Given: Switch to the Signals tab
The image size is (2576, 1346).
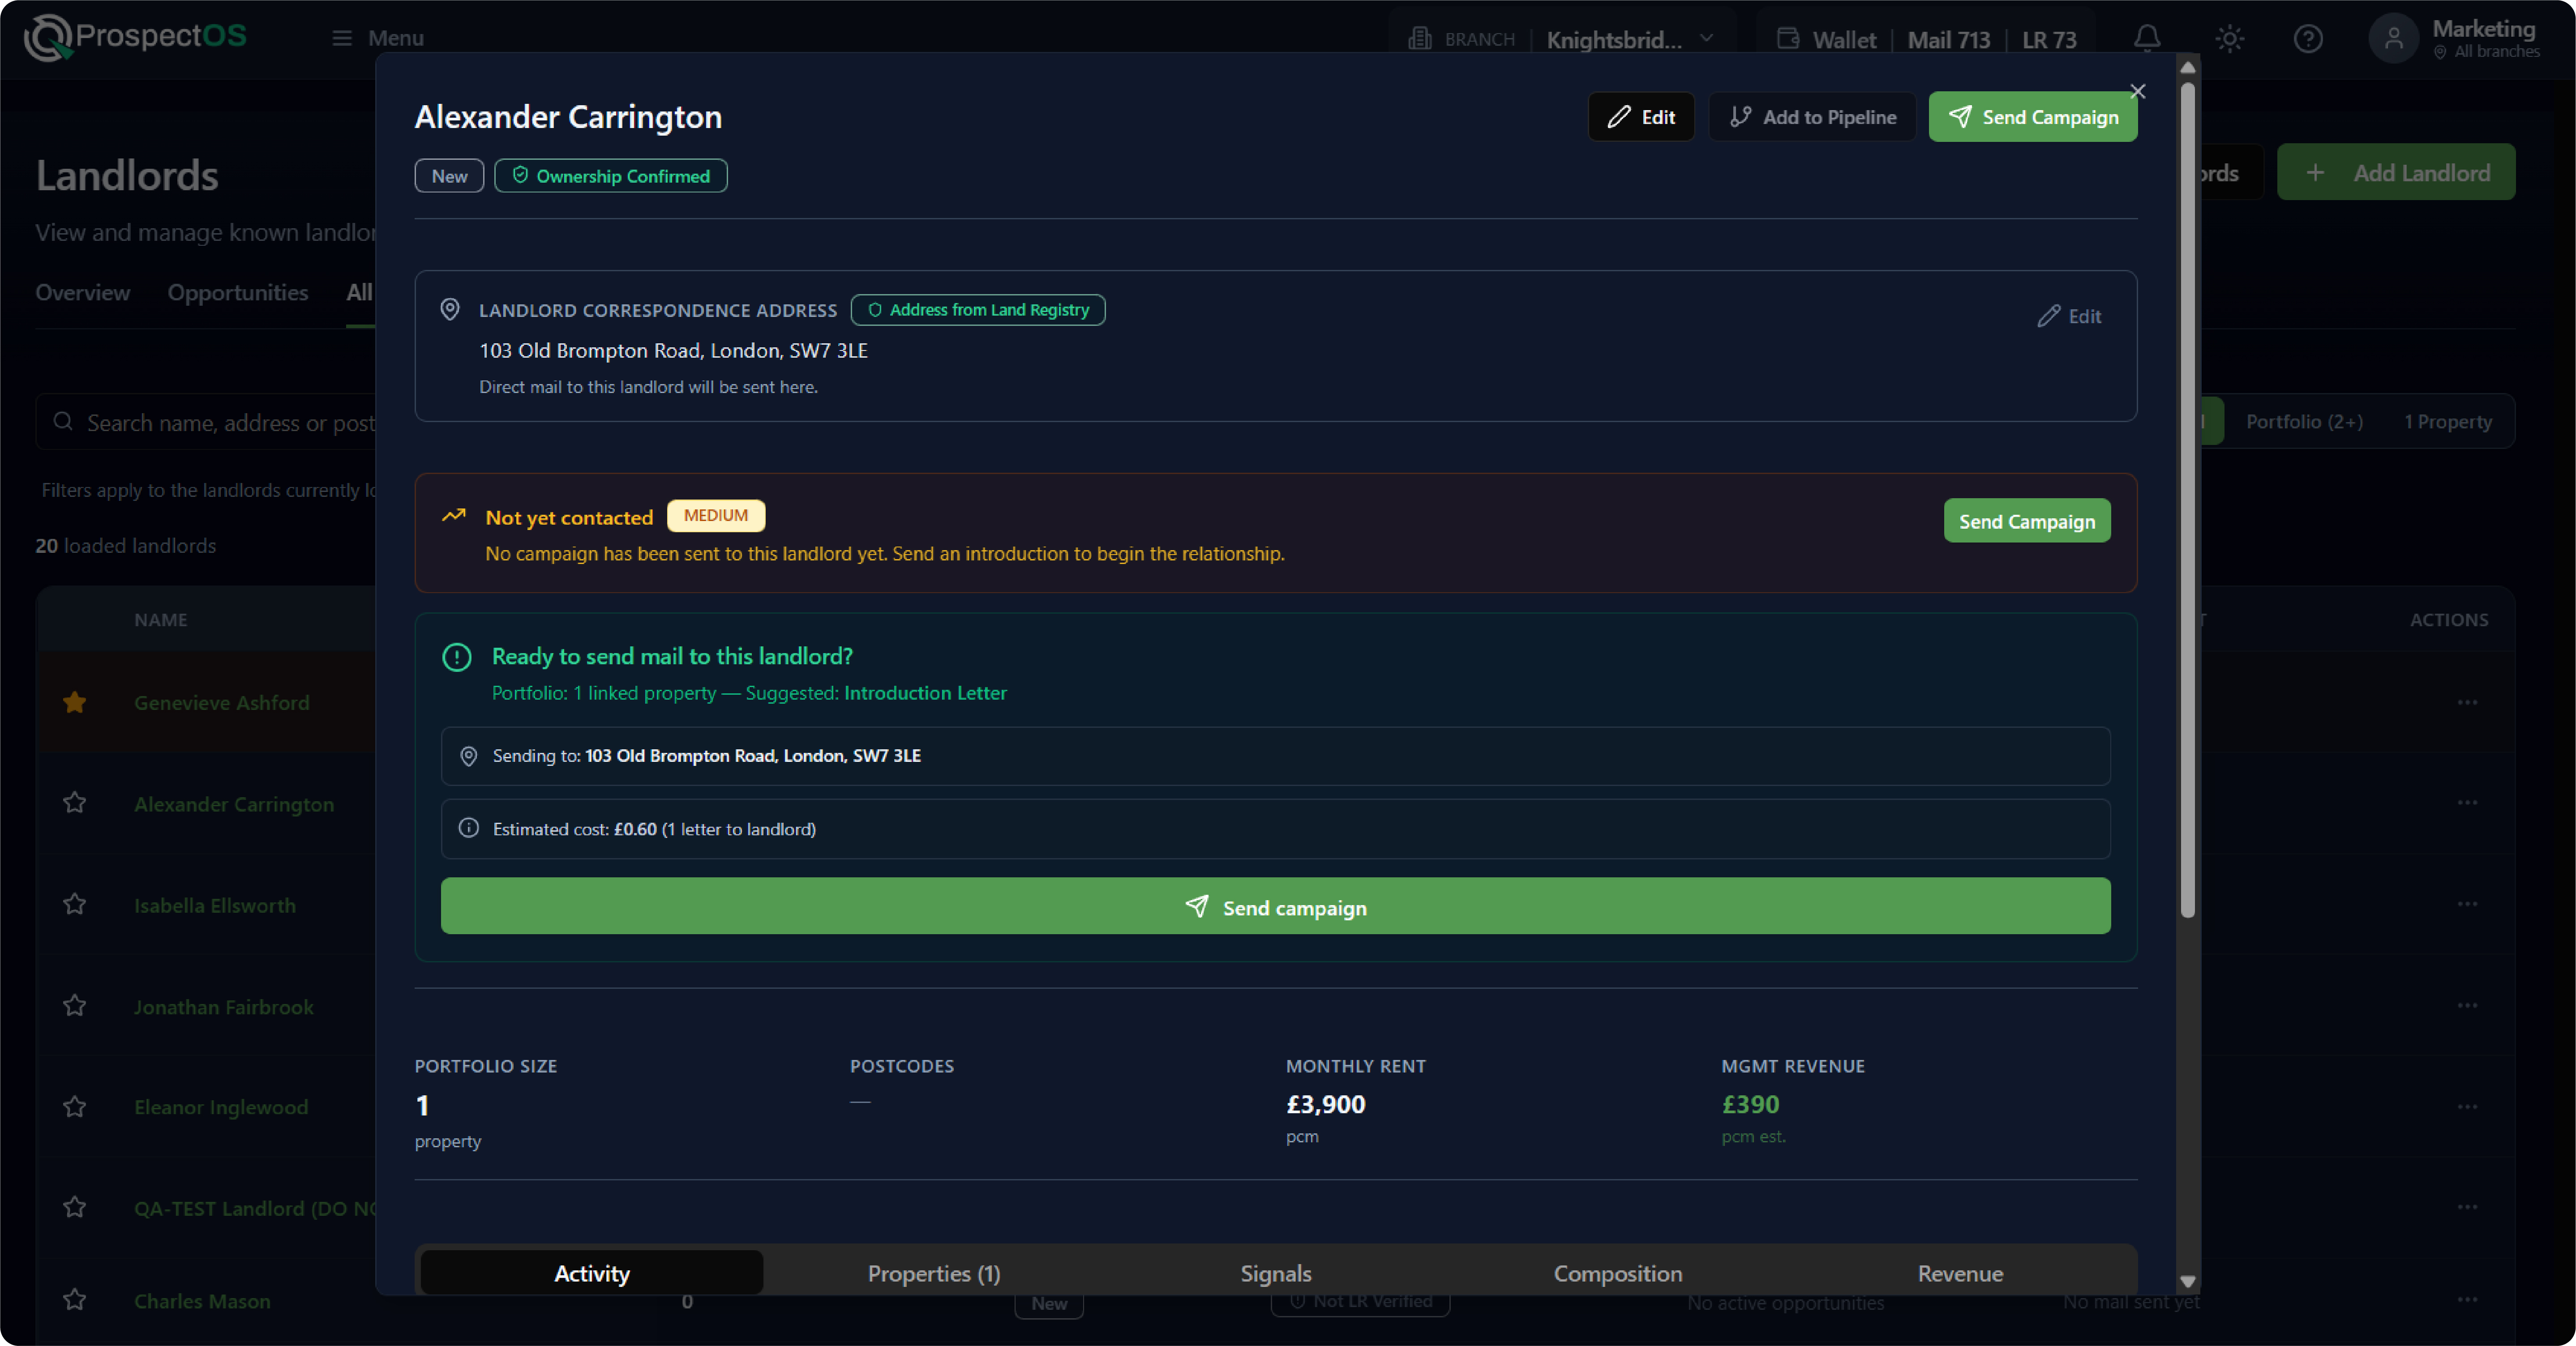Looking at the screenshot, I should (x=1276, y=1273).
